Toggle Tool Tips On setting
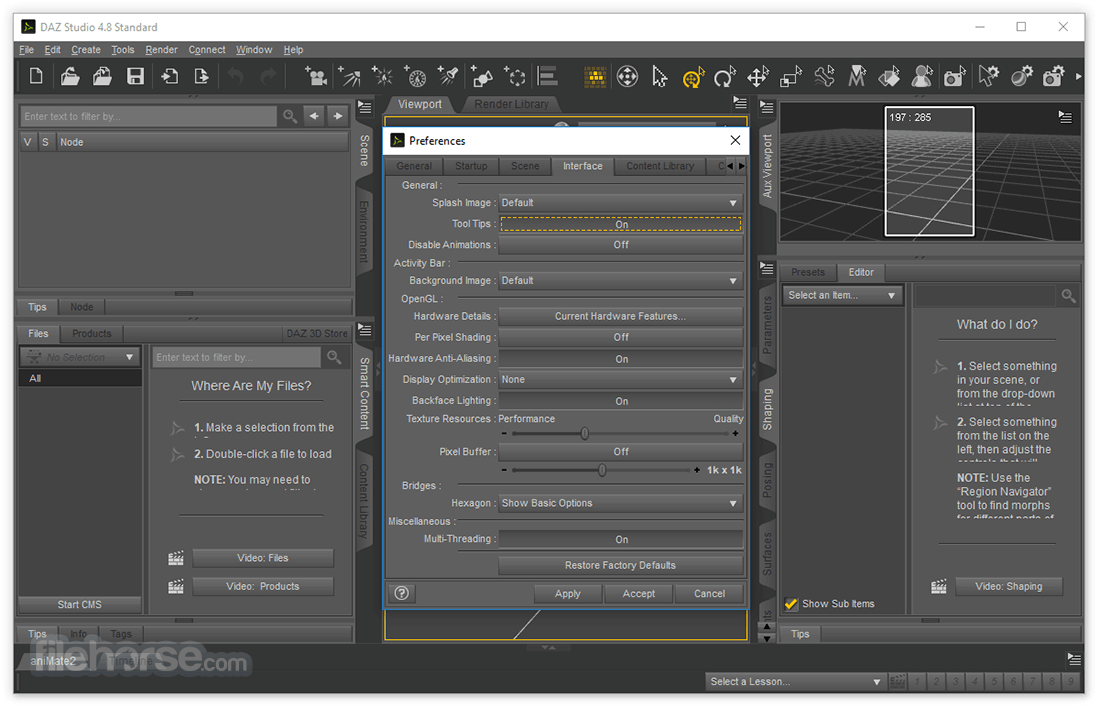 coord(621,224)
